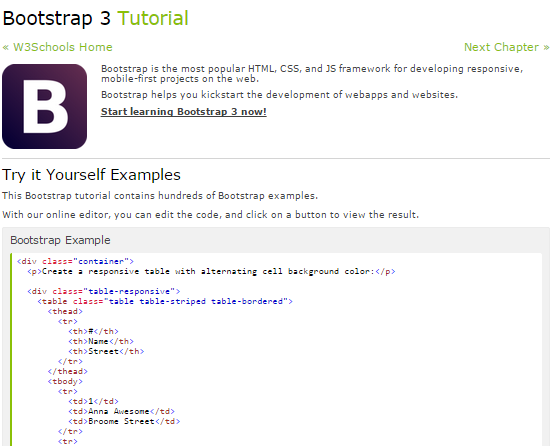
Task: Click the closing thead tag line
Action: pyautogui.click(x=67, y=371)
